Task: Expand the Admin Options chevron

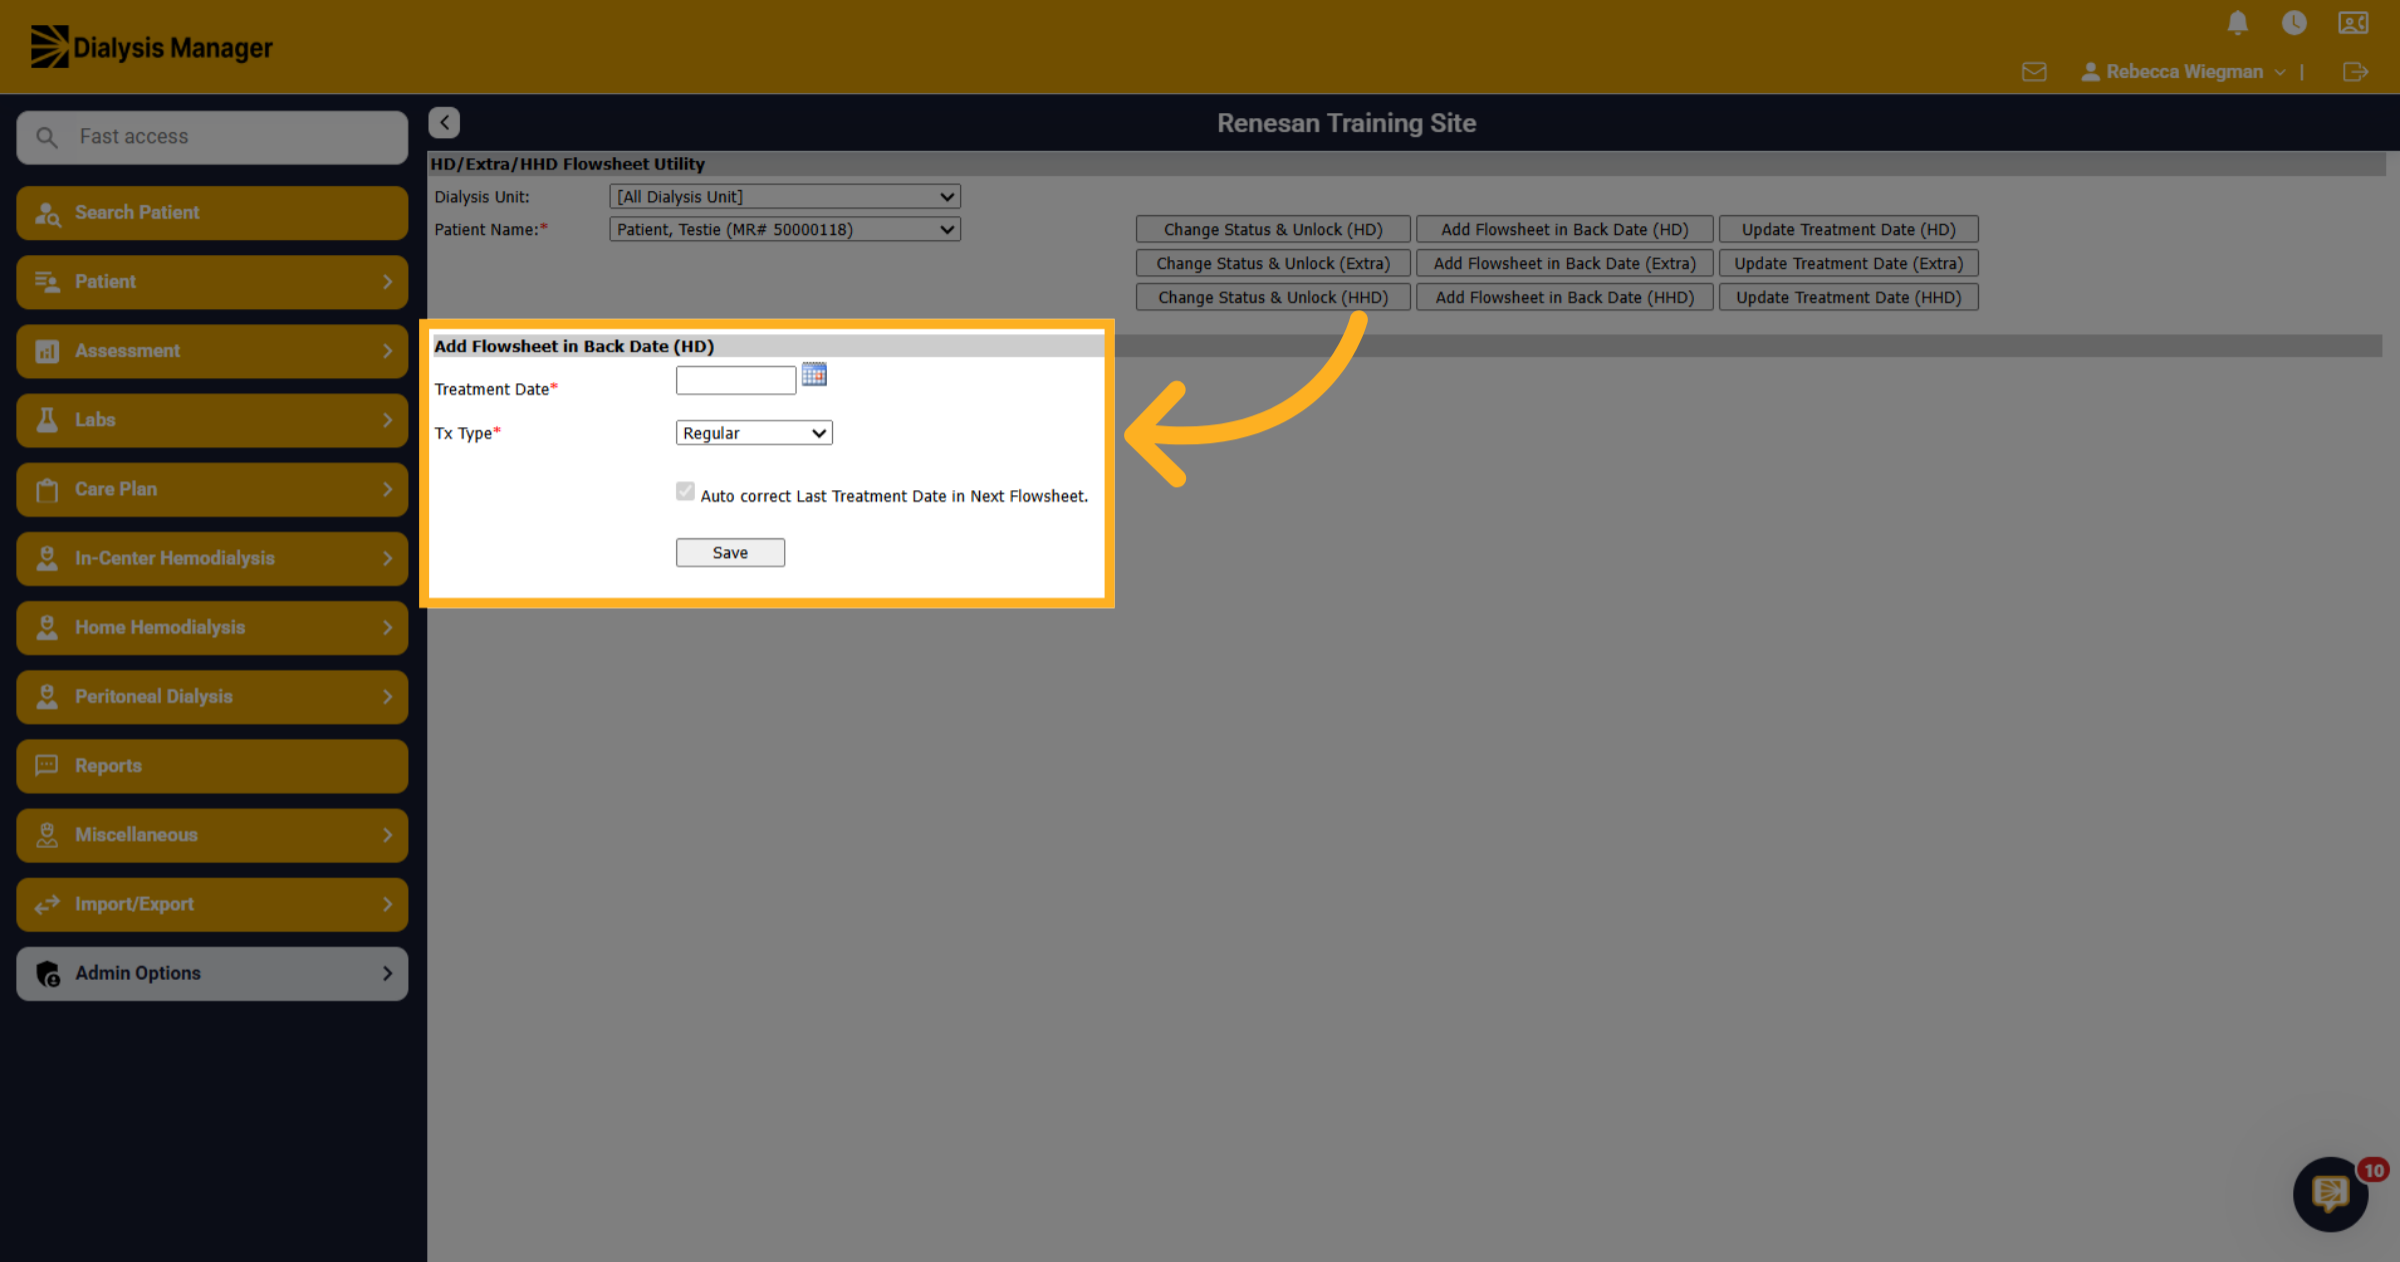Action: pos(387,973)
